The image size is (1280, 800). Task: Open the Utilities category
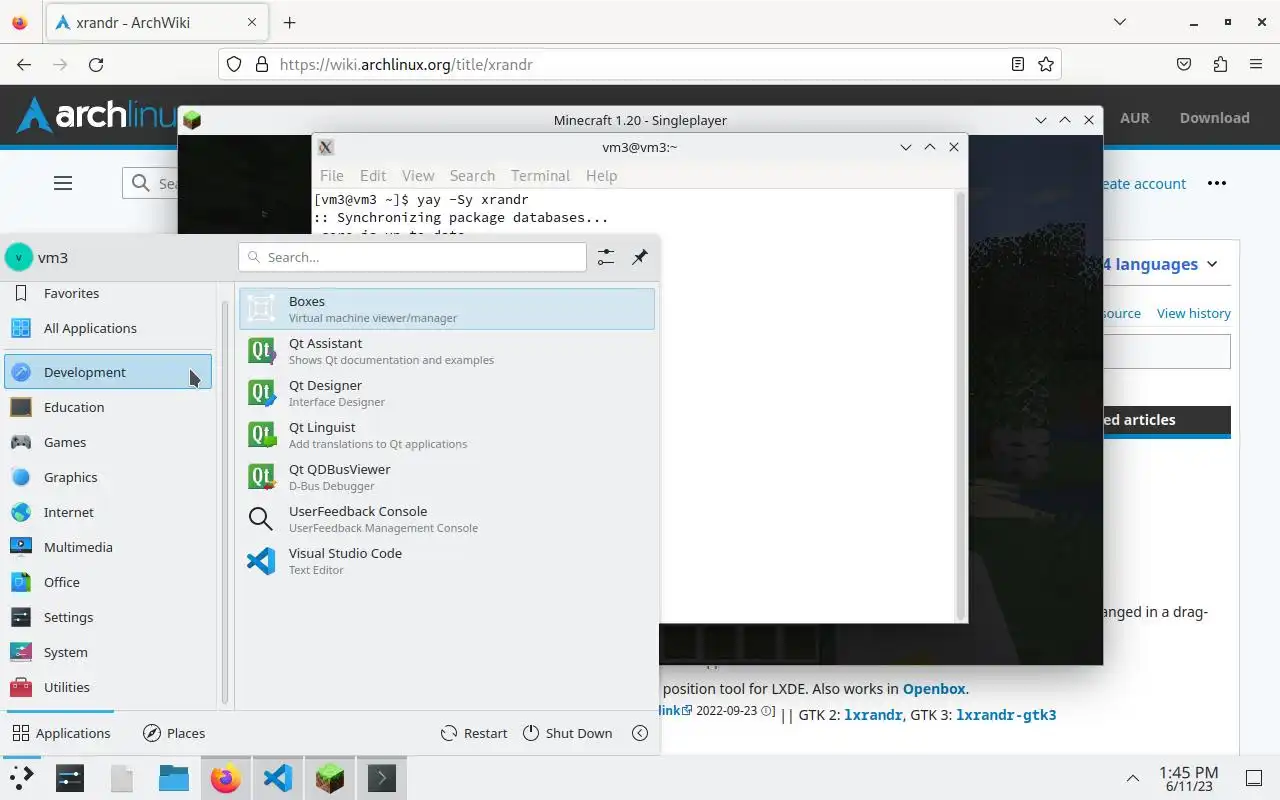point(108,687)
